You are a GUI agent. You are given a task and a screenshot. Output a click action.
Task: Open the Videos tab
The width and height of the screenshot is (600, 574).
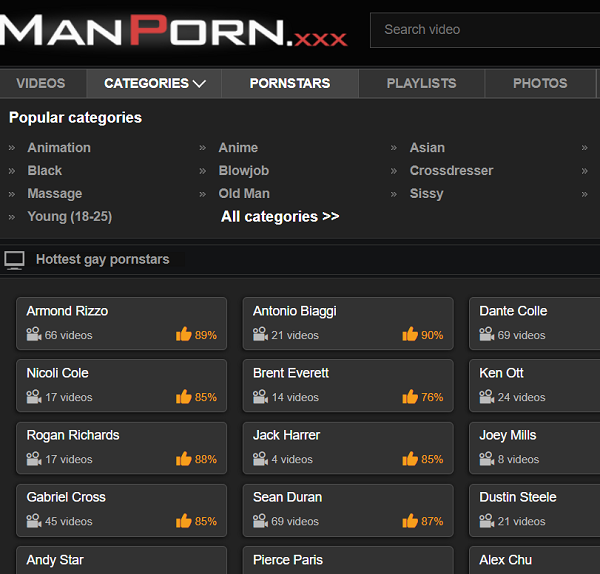tap(41, 83)
